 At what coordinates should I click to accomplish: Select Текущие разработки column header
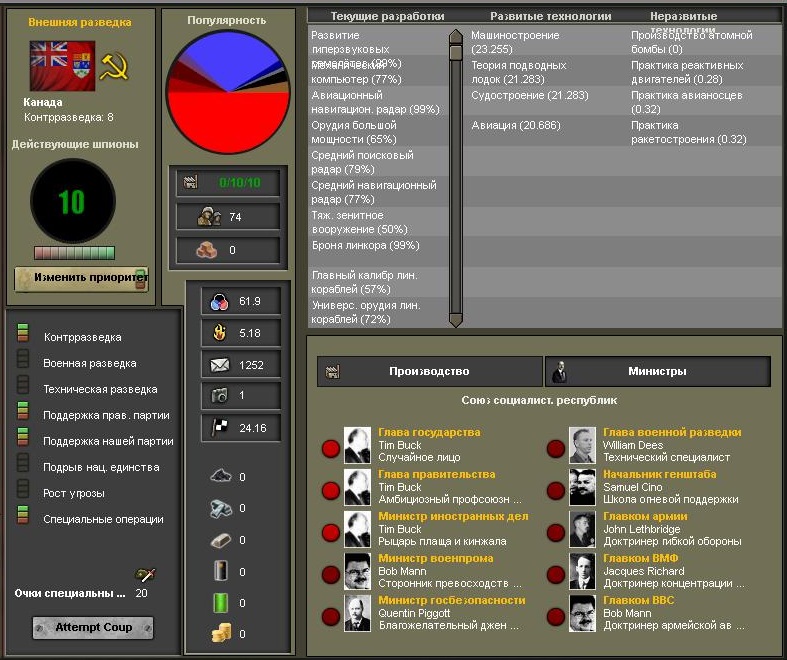click(x=387, y=16)
